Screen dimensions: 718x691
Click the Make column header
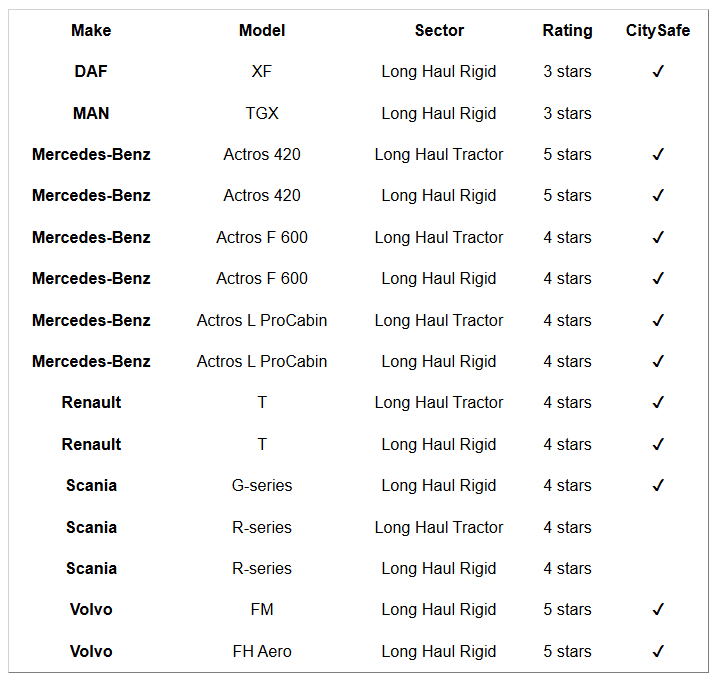click(91, 31)
